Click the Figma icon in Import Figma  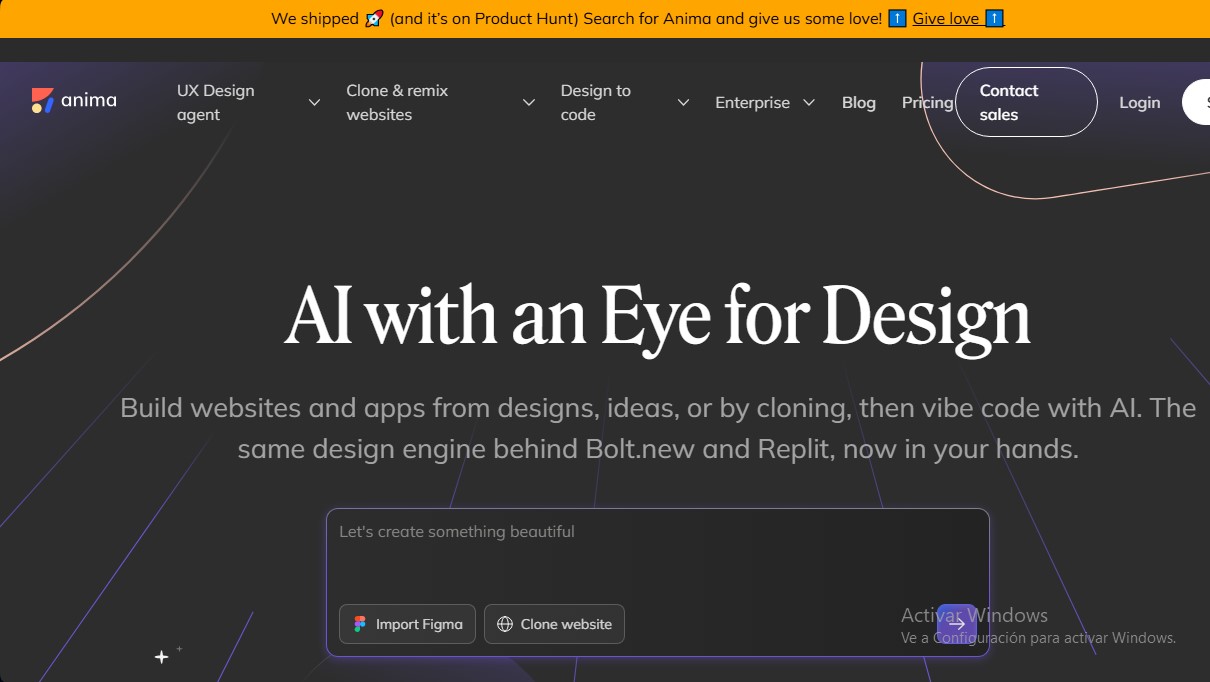(360, 624)
